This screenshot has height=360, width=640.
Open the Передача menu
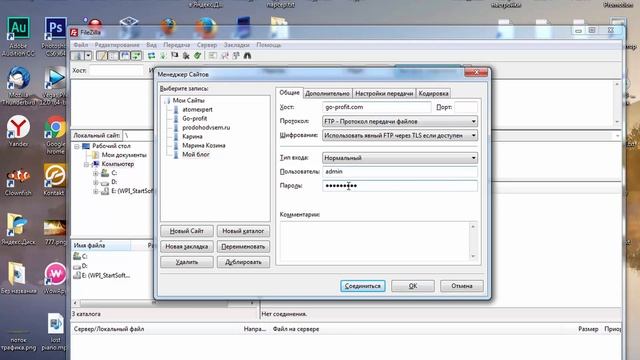coord(177,45)
